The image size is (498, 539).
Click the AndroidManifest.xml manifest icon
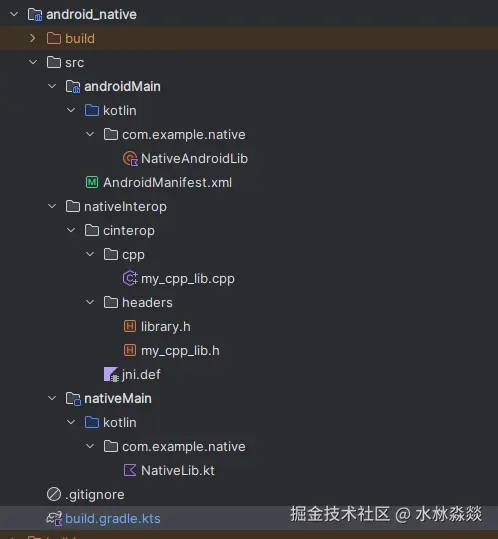tap(92, 182)
